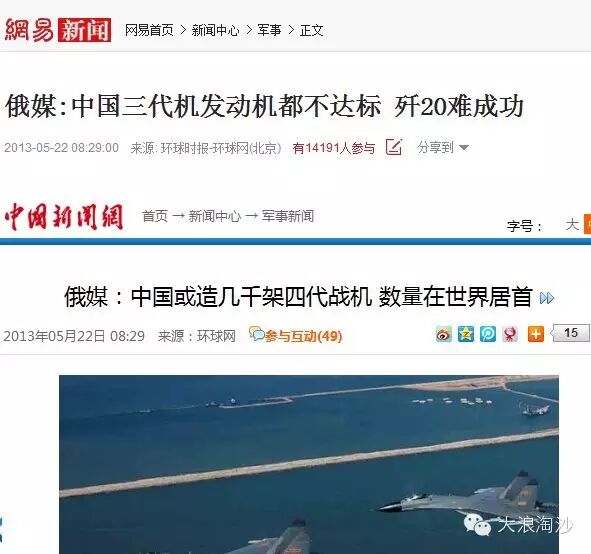Open the comment edit pencil icon
591x554 pixels.
click(394, 147)
